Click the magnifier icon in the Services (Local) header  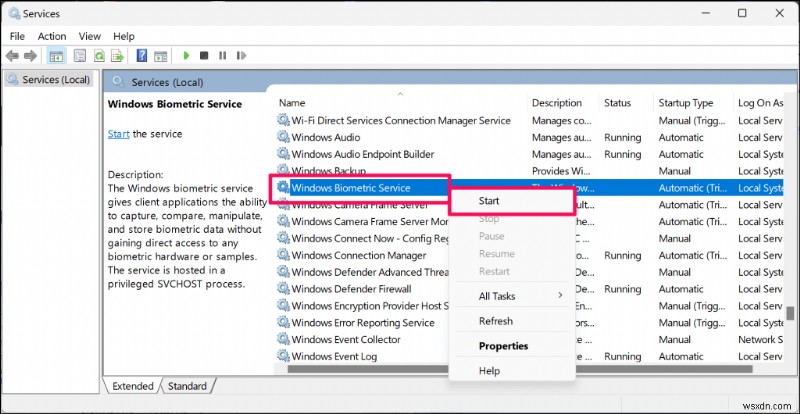[x=118, y=81]
